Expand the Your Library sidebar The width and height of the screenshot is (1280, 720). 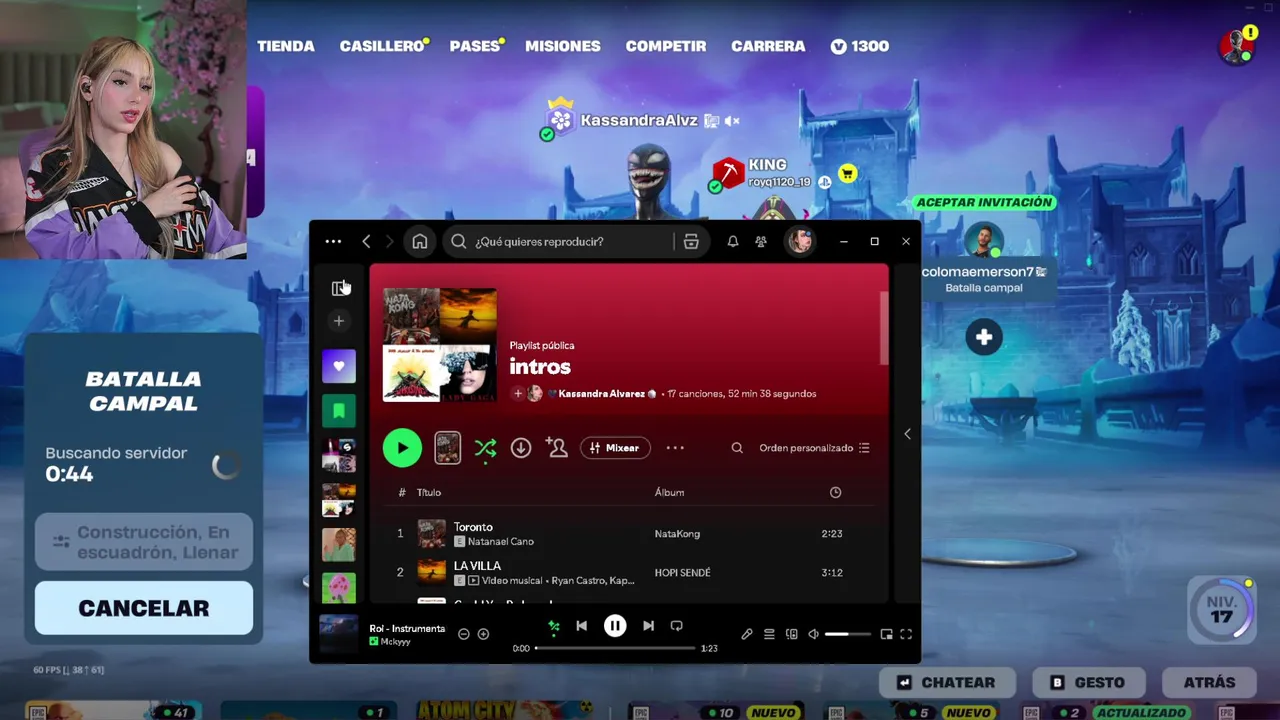[x=339, y=288]
